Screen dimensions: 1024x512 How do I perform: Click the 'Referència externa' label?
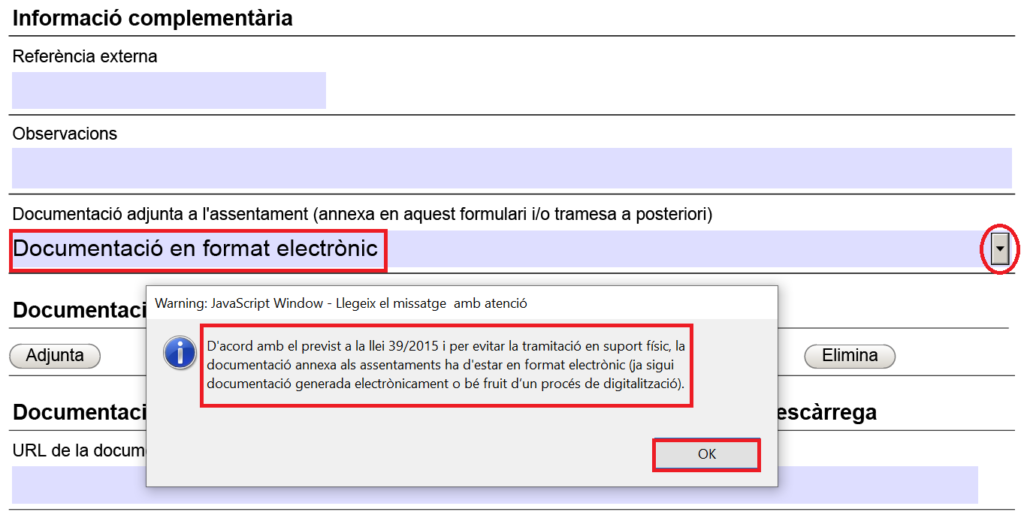point(85,56)
